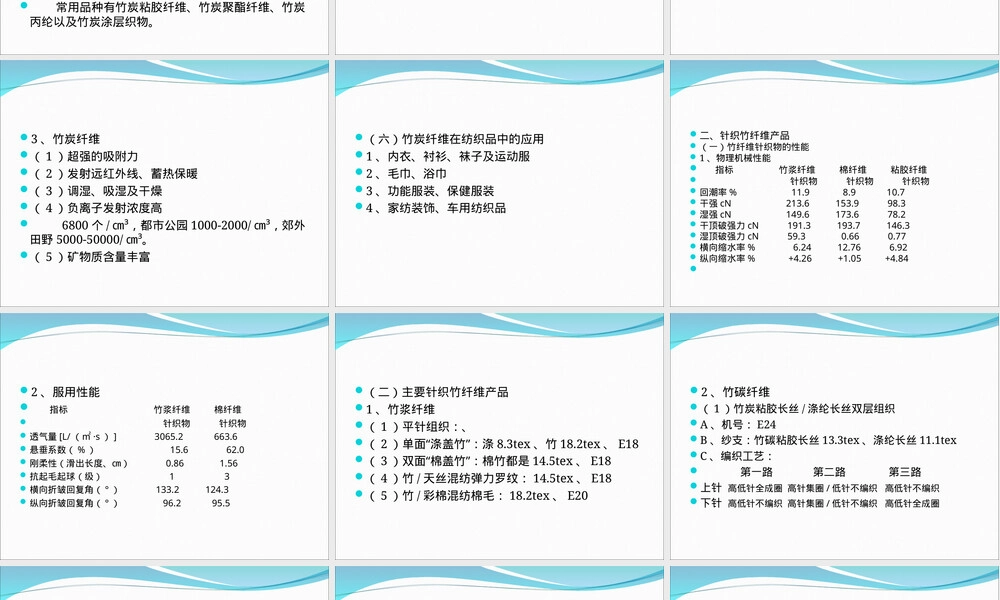
Task: Click the 第二路 column header
Action: point(829,472)
